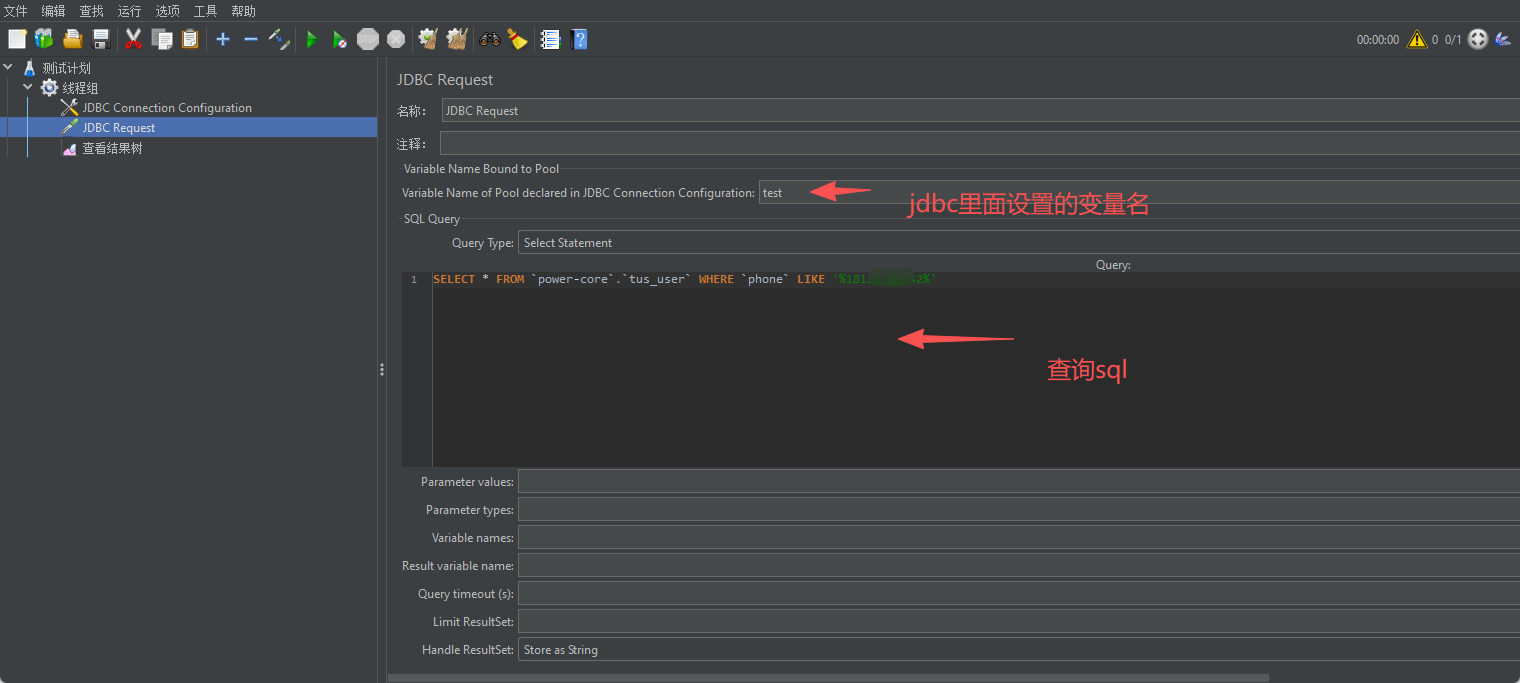Open the Query Type dropdown

tap(1018, 242)
